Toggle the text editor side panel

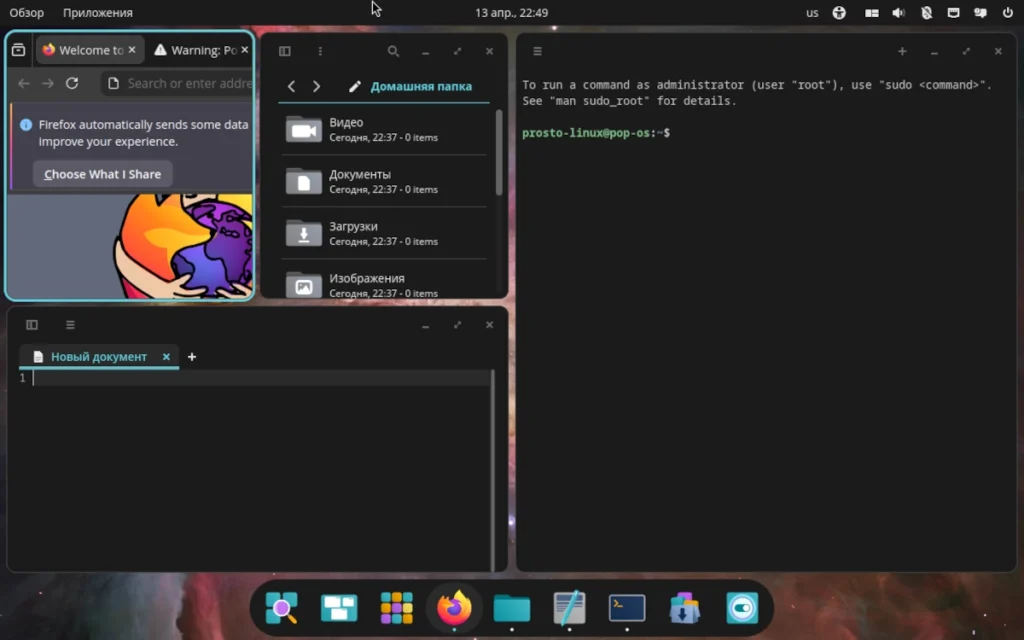click(32, 325)
